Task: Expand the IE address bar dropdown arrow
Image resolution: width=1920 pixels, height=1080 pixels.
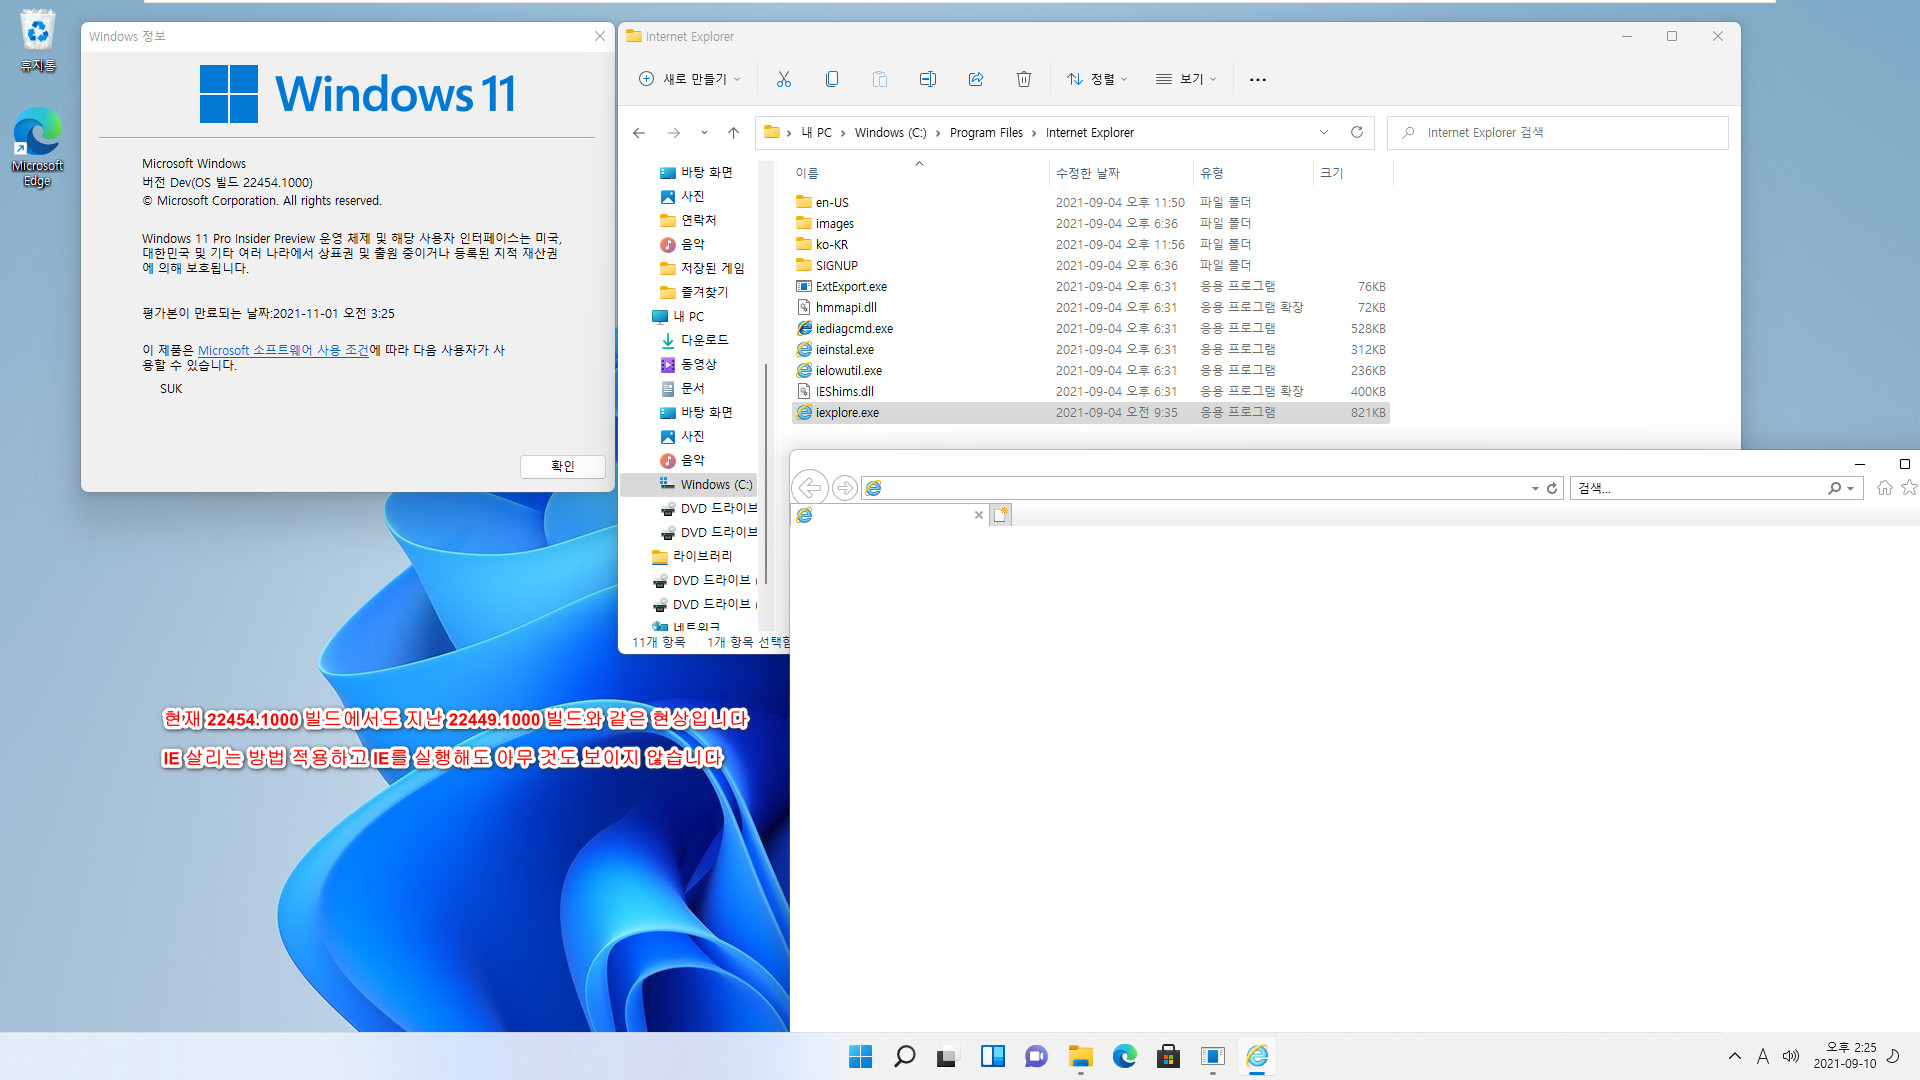Action: tap(1535, 489)
